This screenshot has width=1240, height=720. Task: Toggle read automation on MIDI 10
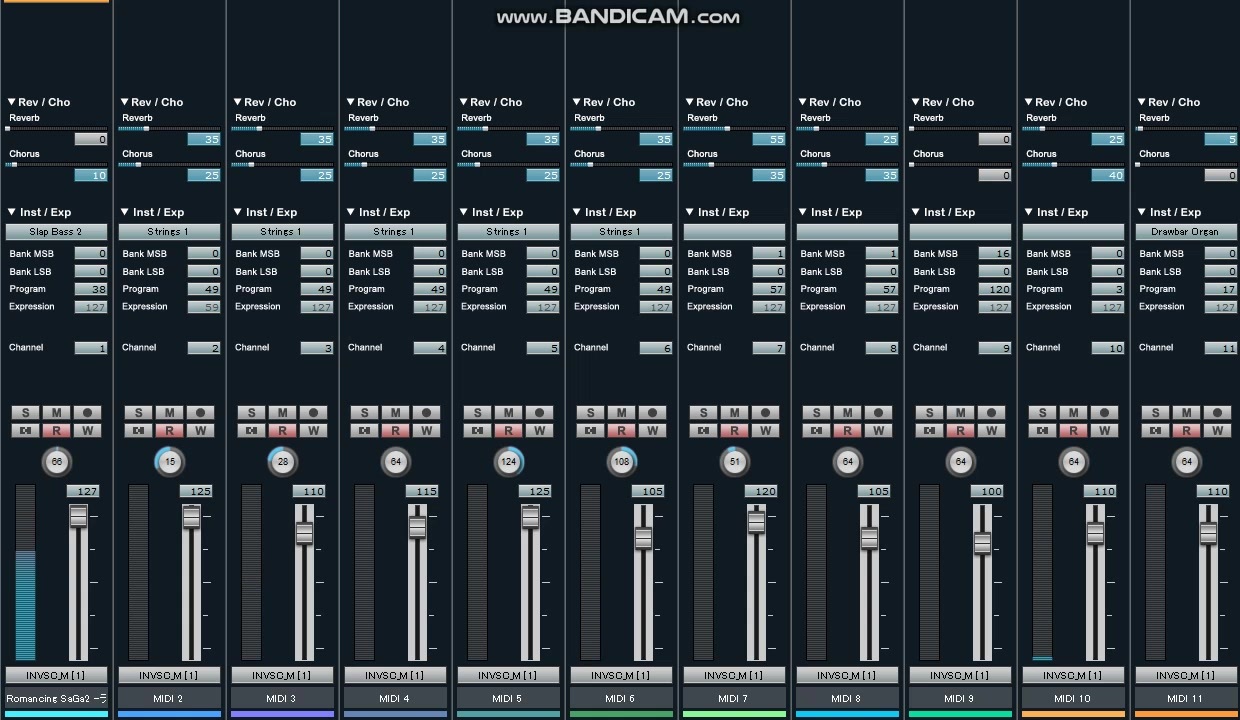click(1073, 431)
